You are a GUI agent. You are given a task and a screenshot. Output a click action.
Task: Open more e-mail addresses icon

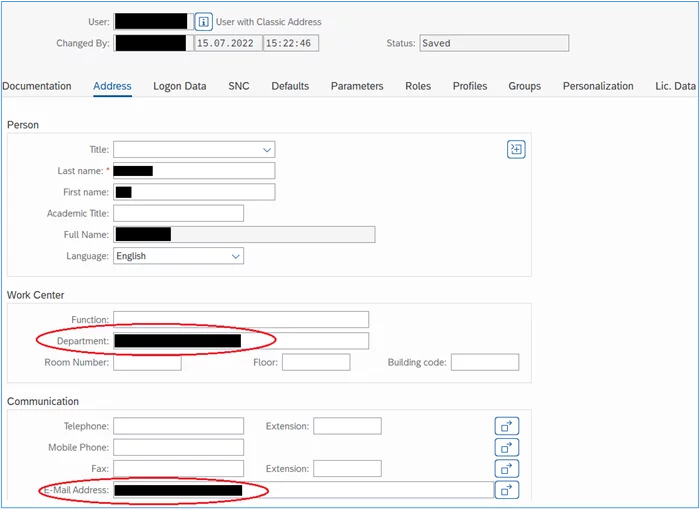click(507, 490)
